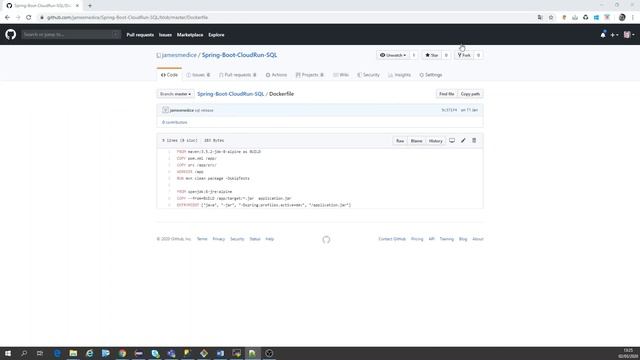Viewport: 640px width, 360px height.
Task: Open Task View in the taskbar
Action: [x=40, y=353]
